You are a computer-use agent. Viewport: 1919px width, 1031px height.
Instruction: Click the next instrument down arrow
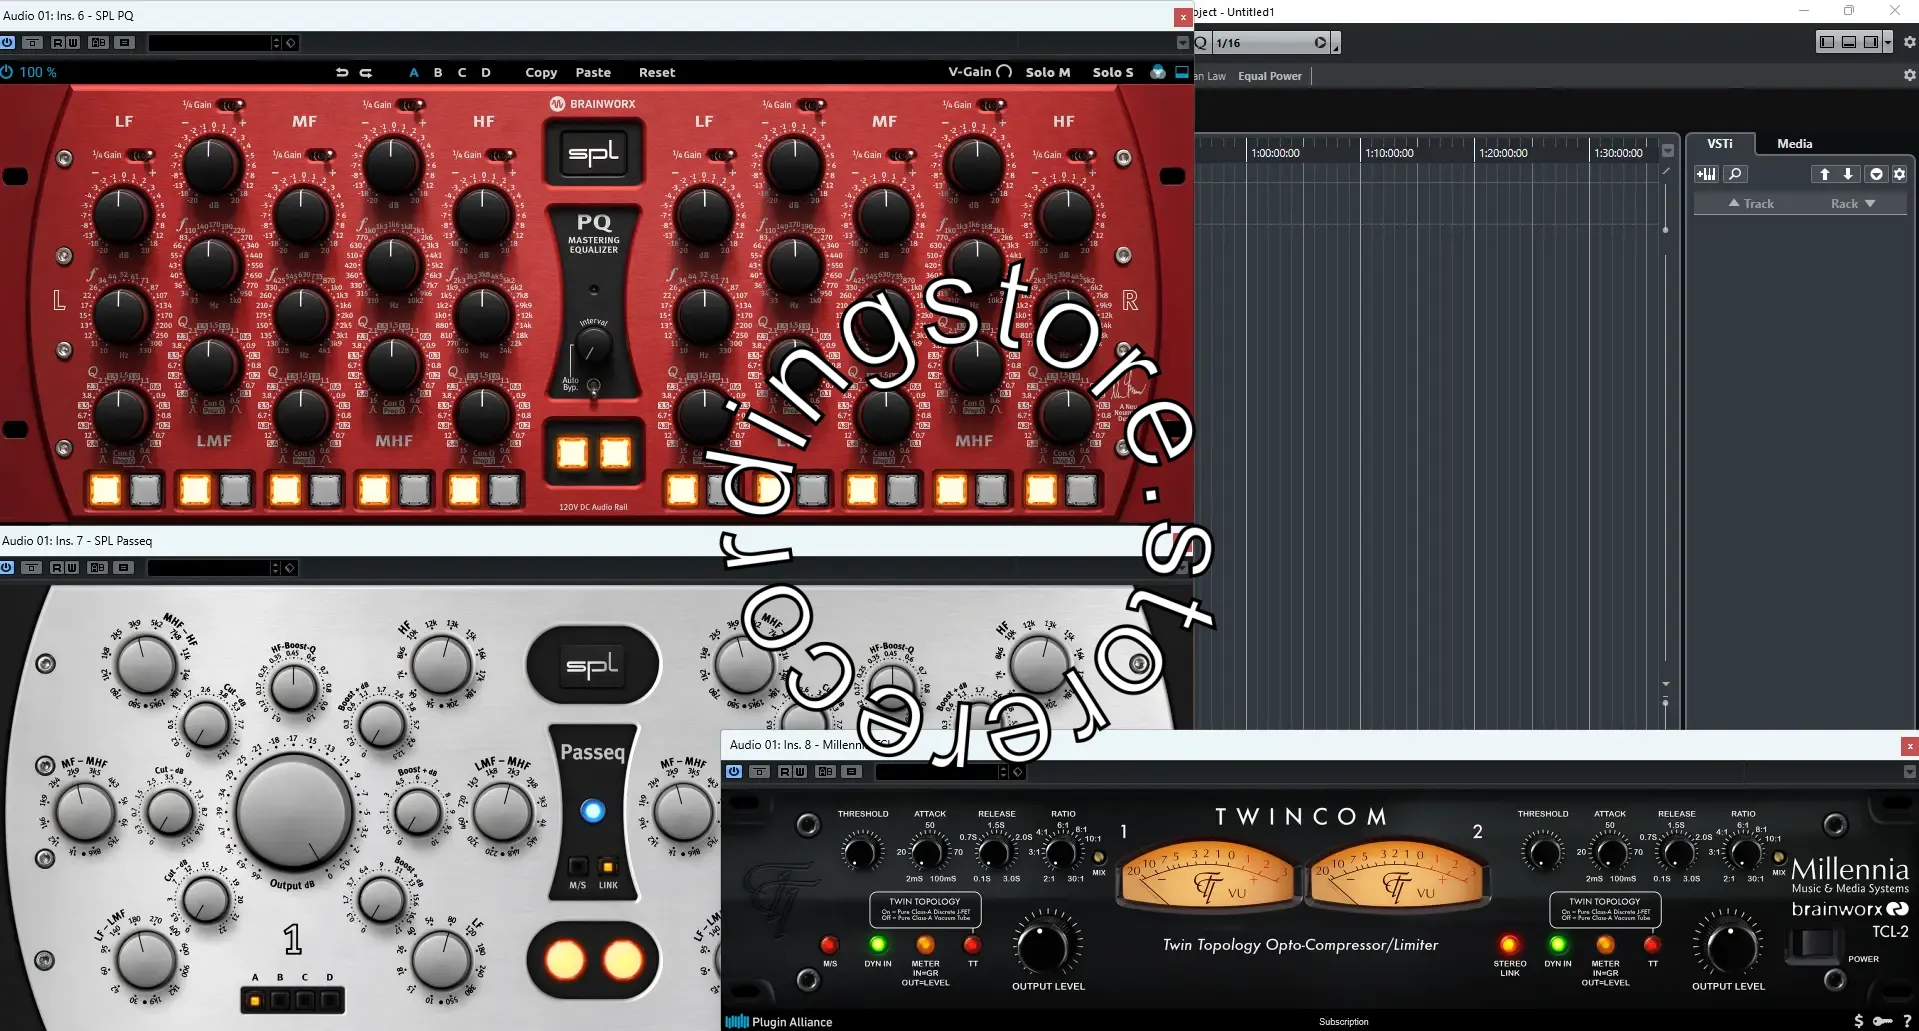1848,174
